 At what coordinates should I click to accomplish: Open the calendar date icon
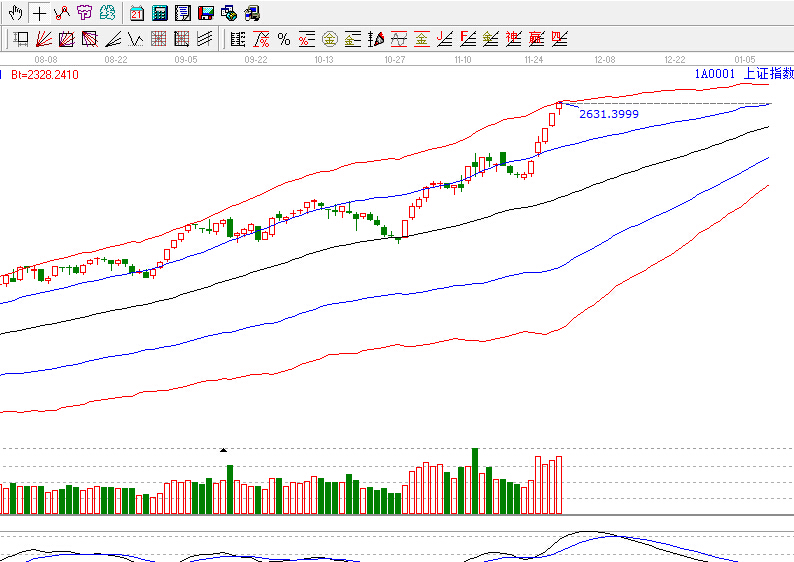point(136,13)
